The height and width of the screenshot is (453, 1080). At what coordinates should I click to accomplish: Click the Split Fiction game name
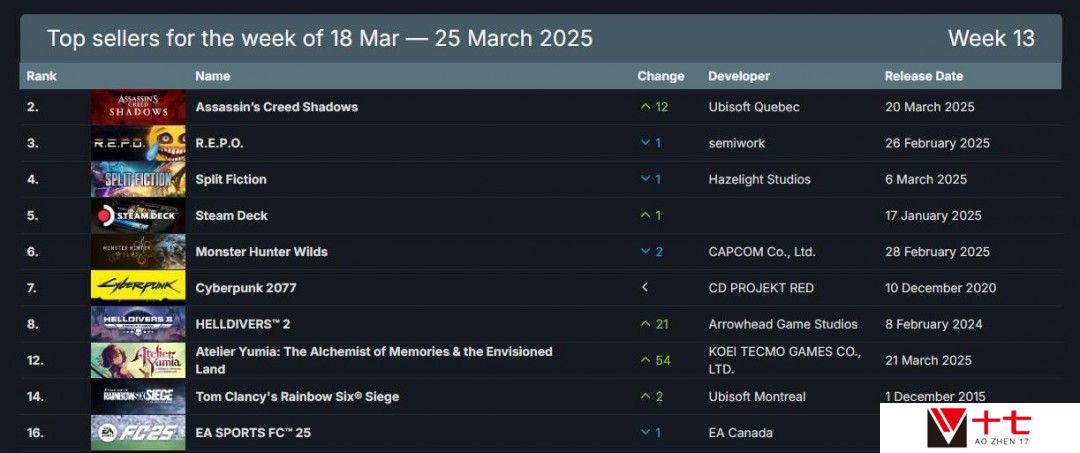click(x=231, y=179)
